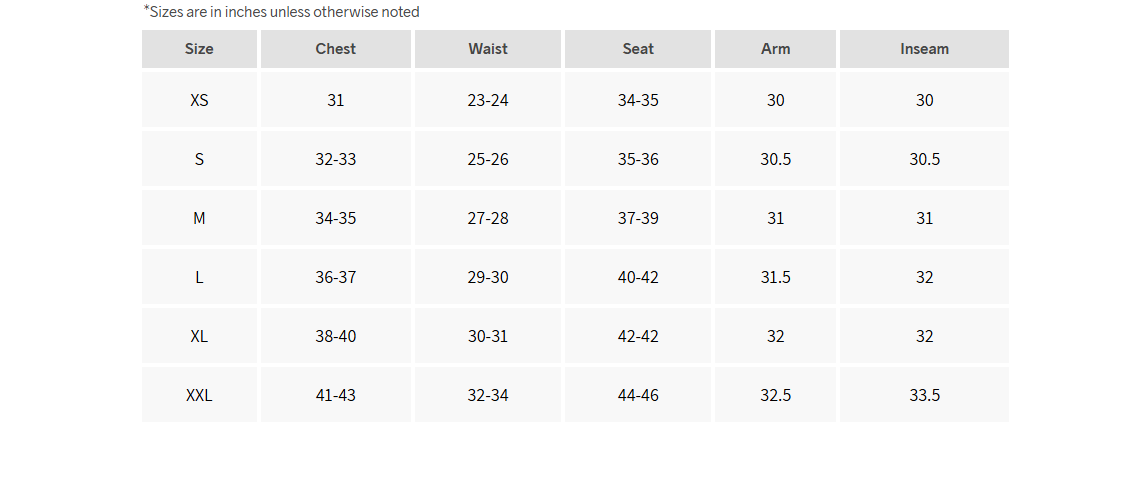1122x479 pixels.
Task: Select the M size cell
Action: click(x=199, y=218)
